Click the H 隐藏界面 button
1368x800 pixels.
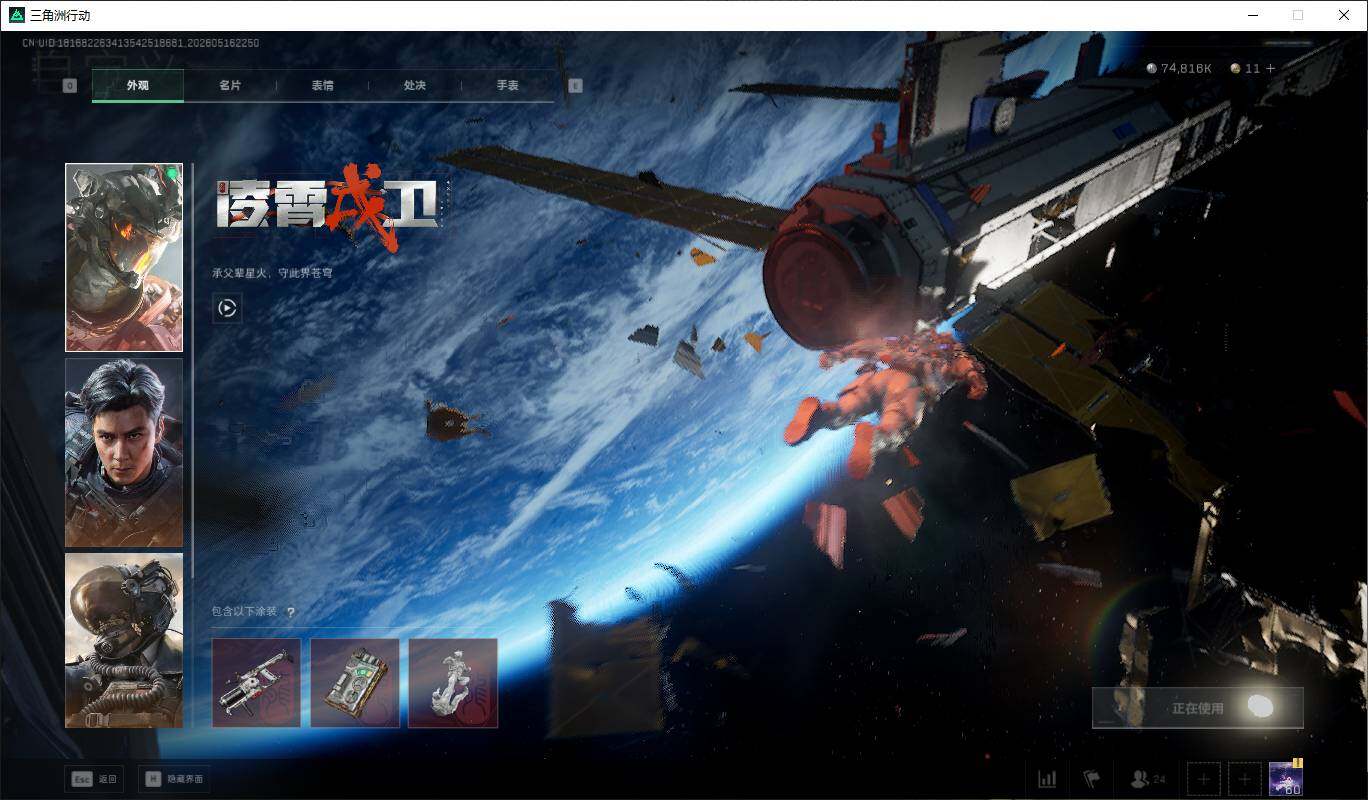pos(175,779)
